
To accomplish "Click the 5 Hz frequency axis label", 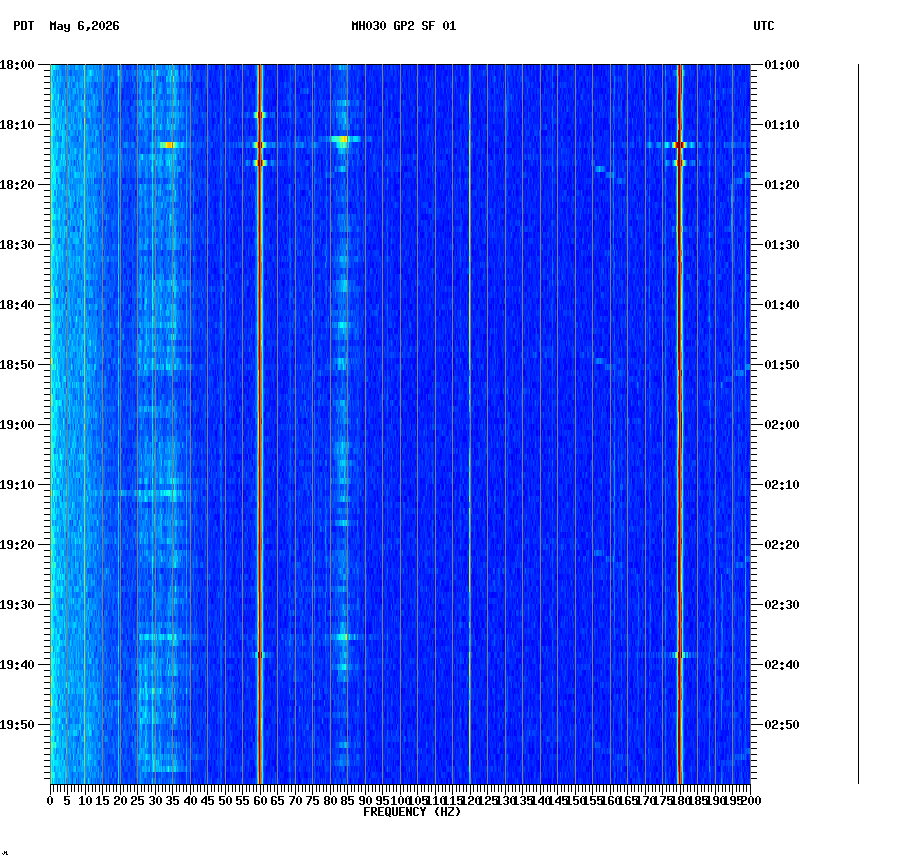I will [x=67, y=801].
